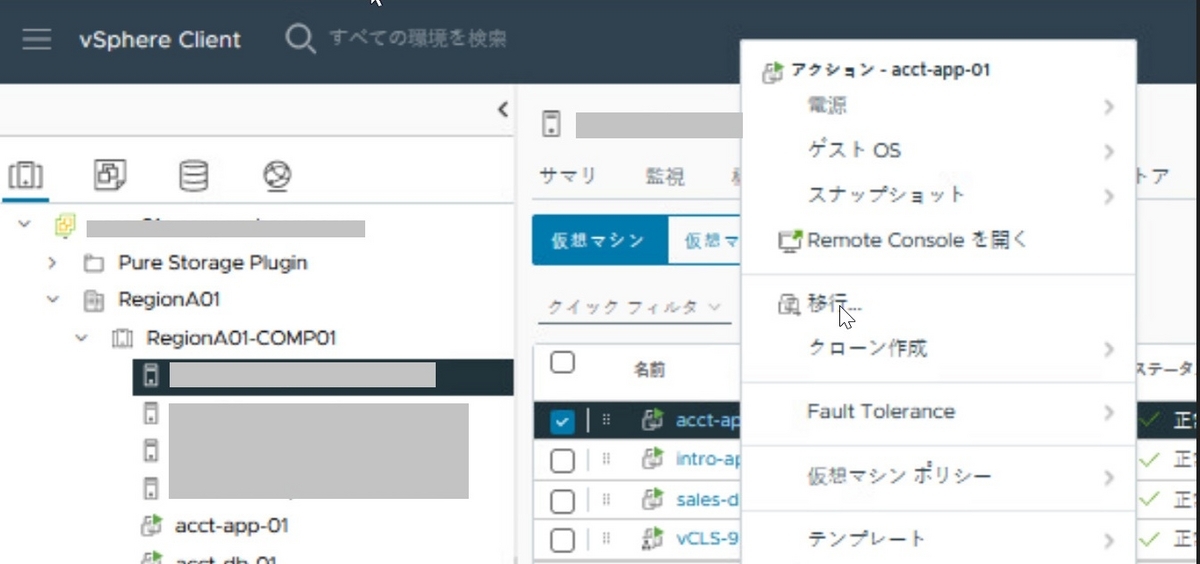Click the migrate icon in context menu

789,305
